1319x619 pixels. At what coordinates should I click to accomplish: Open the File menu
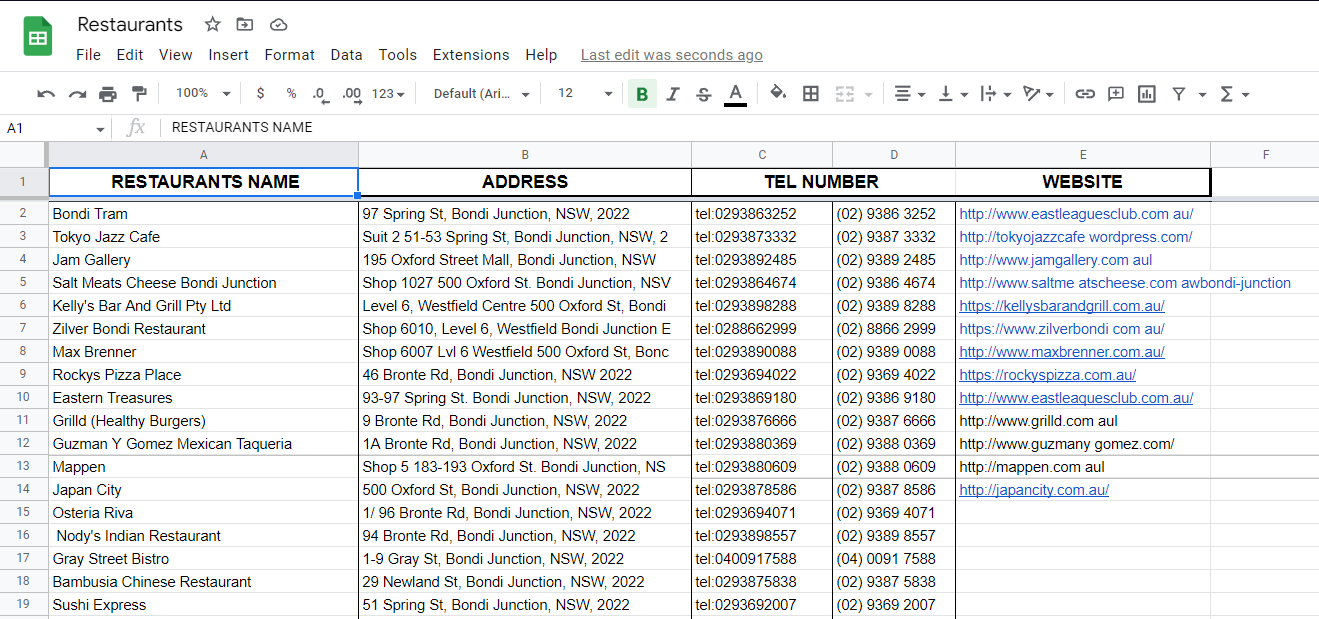[88, 55]
